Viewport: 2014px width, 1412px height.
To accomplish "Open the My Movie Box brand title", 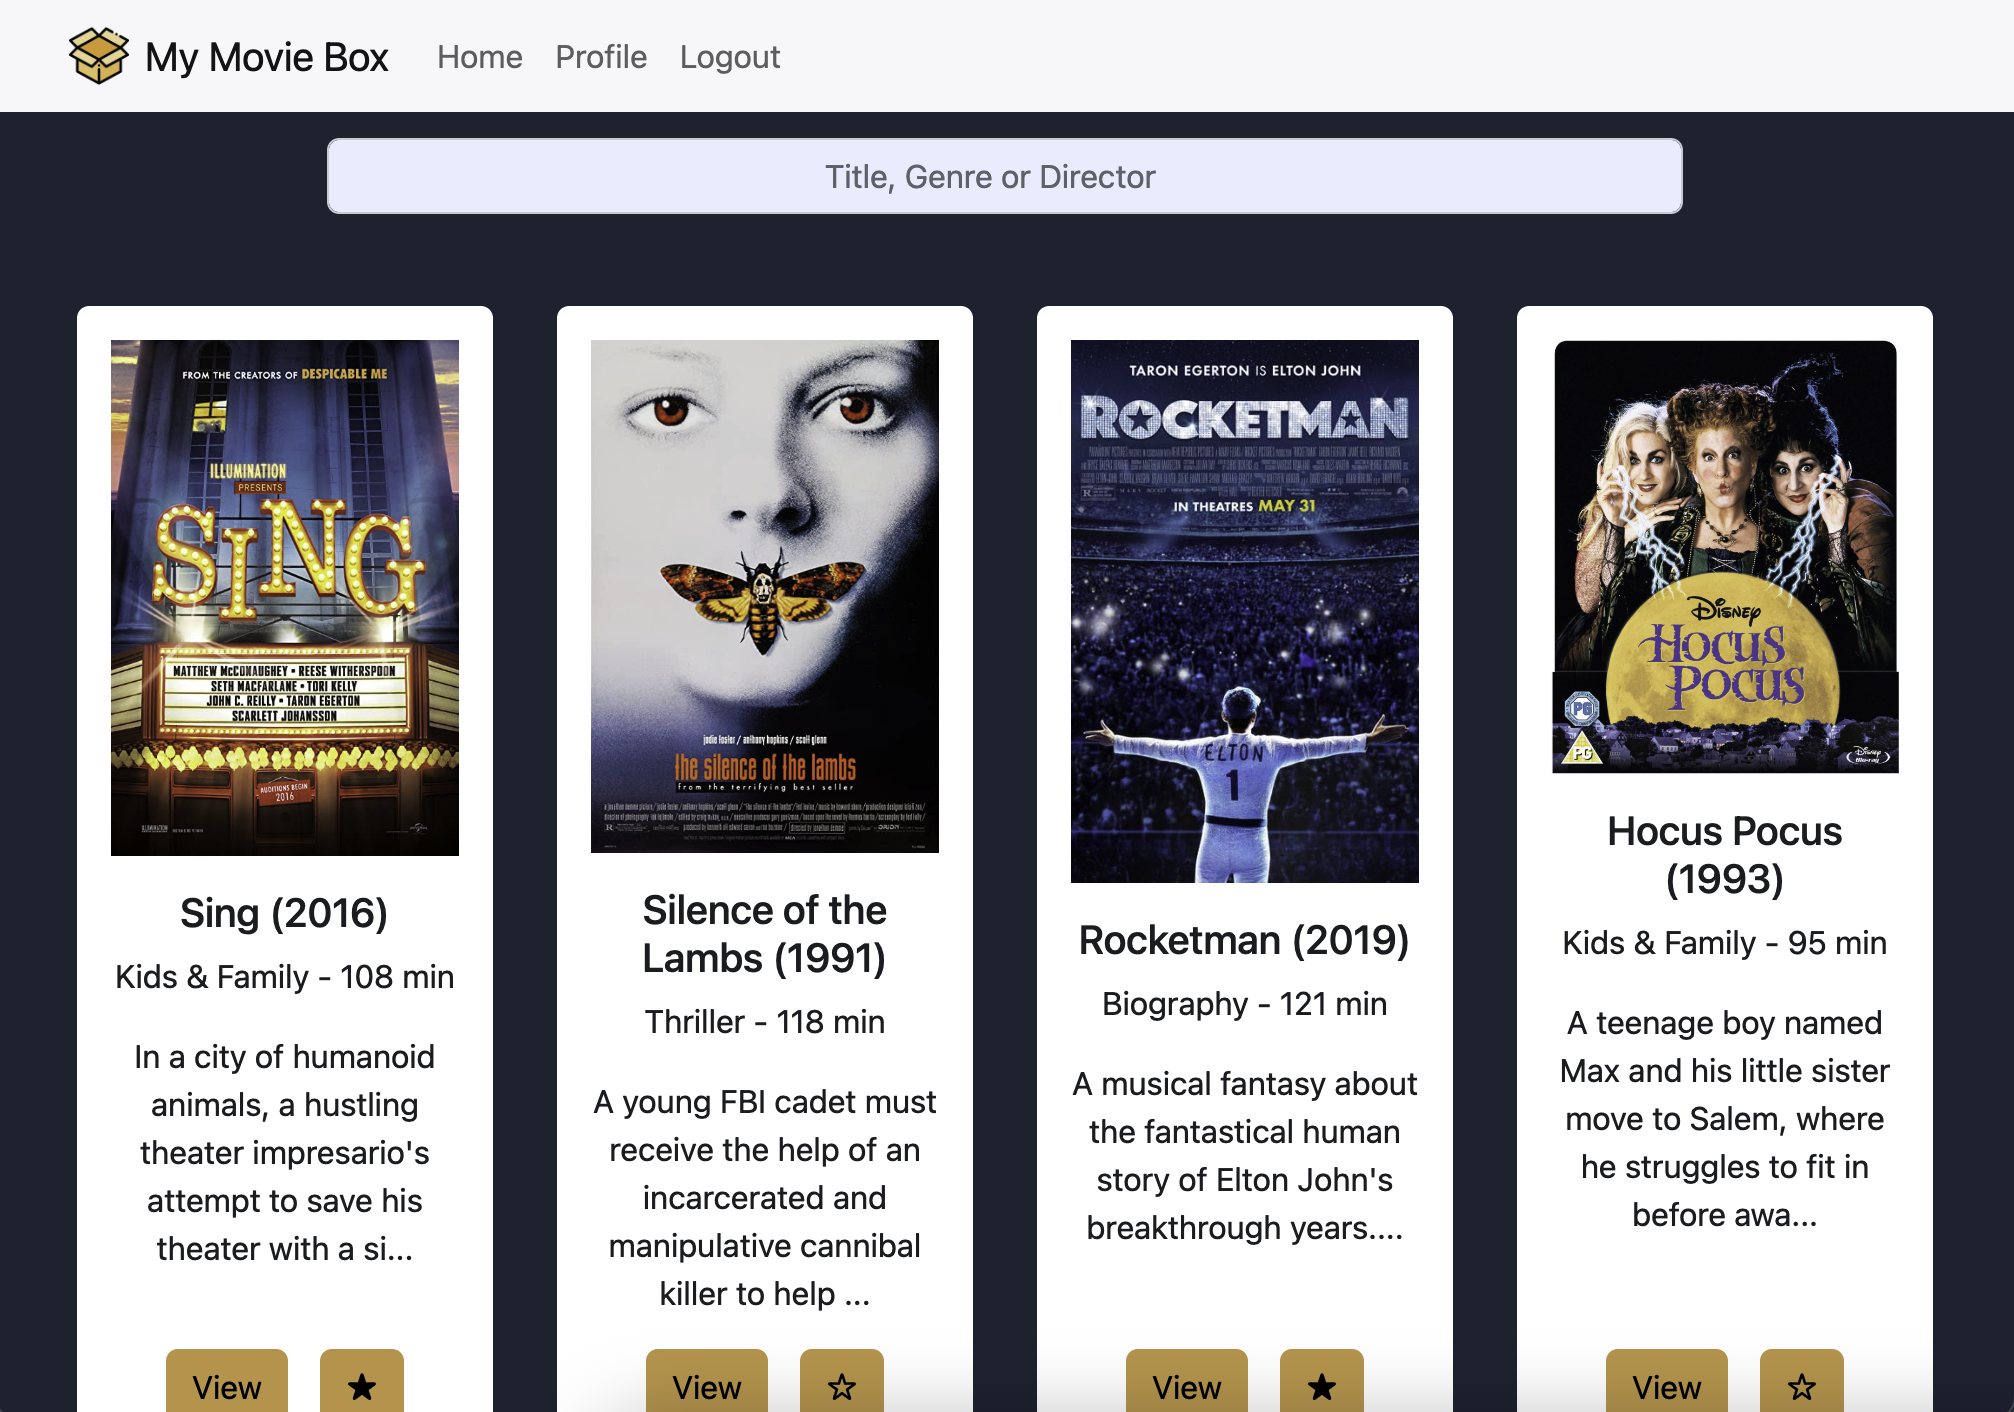I will tap(266, 57).
